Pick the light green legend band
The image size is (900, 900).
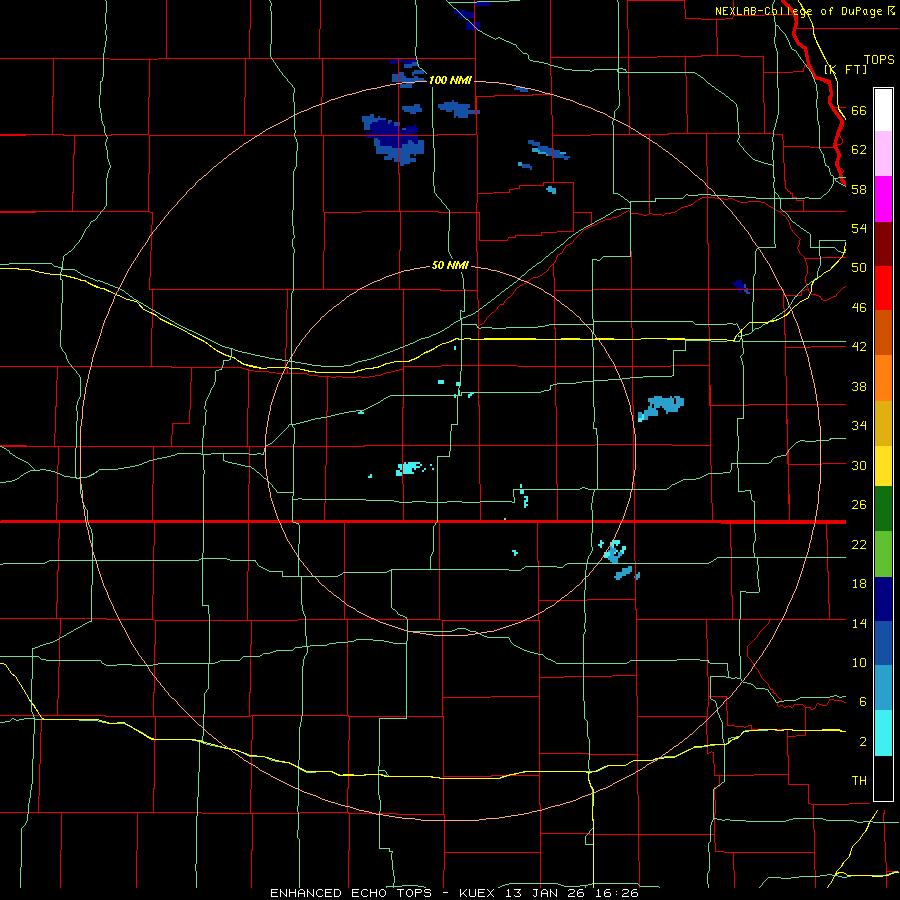tap(883, 554)
